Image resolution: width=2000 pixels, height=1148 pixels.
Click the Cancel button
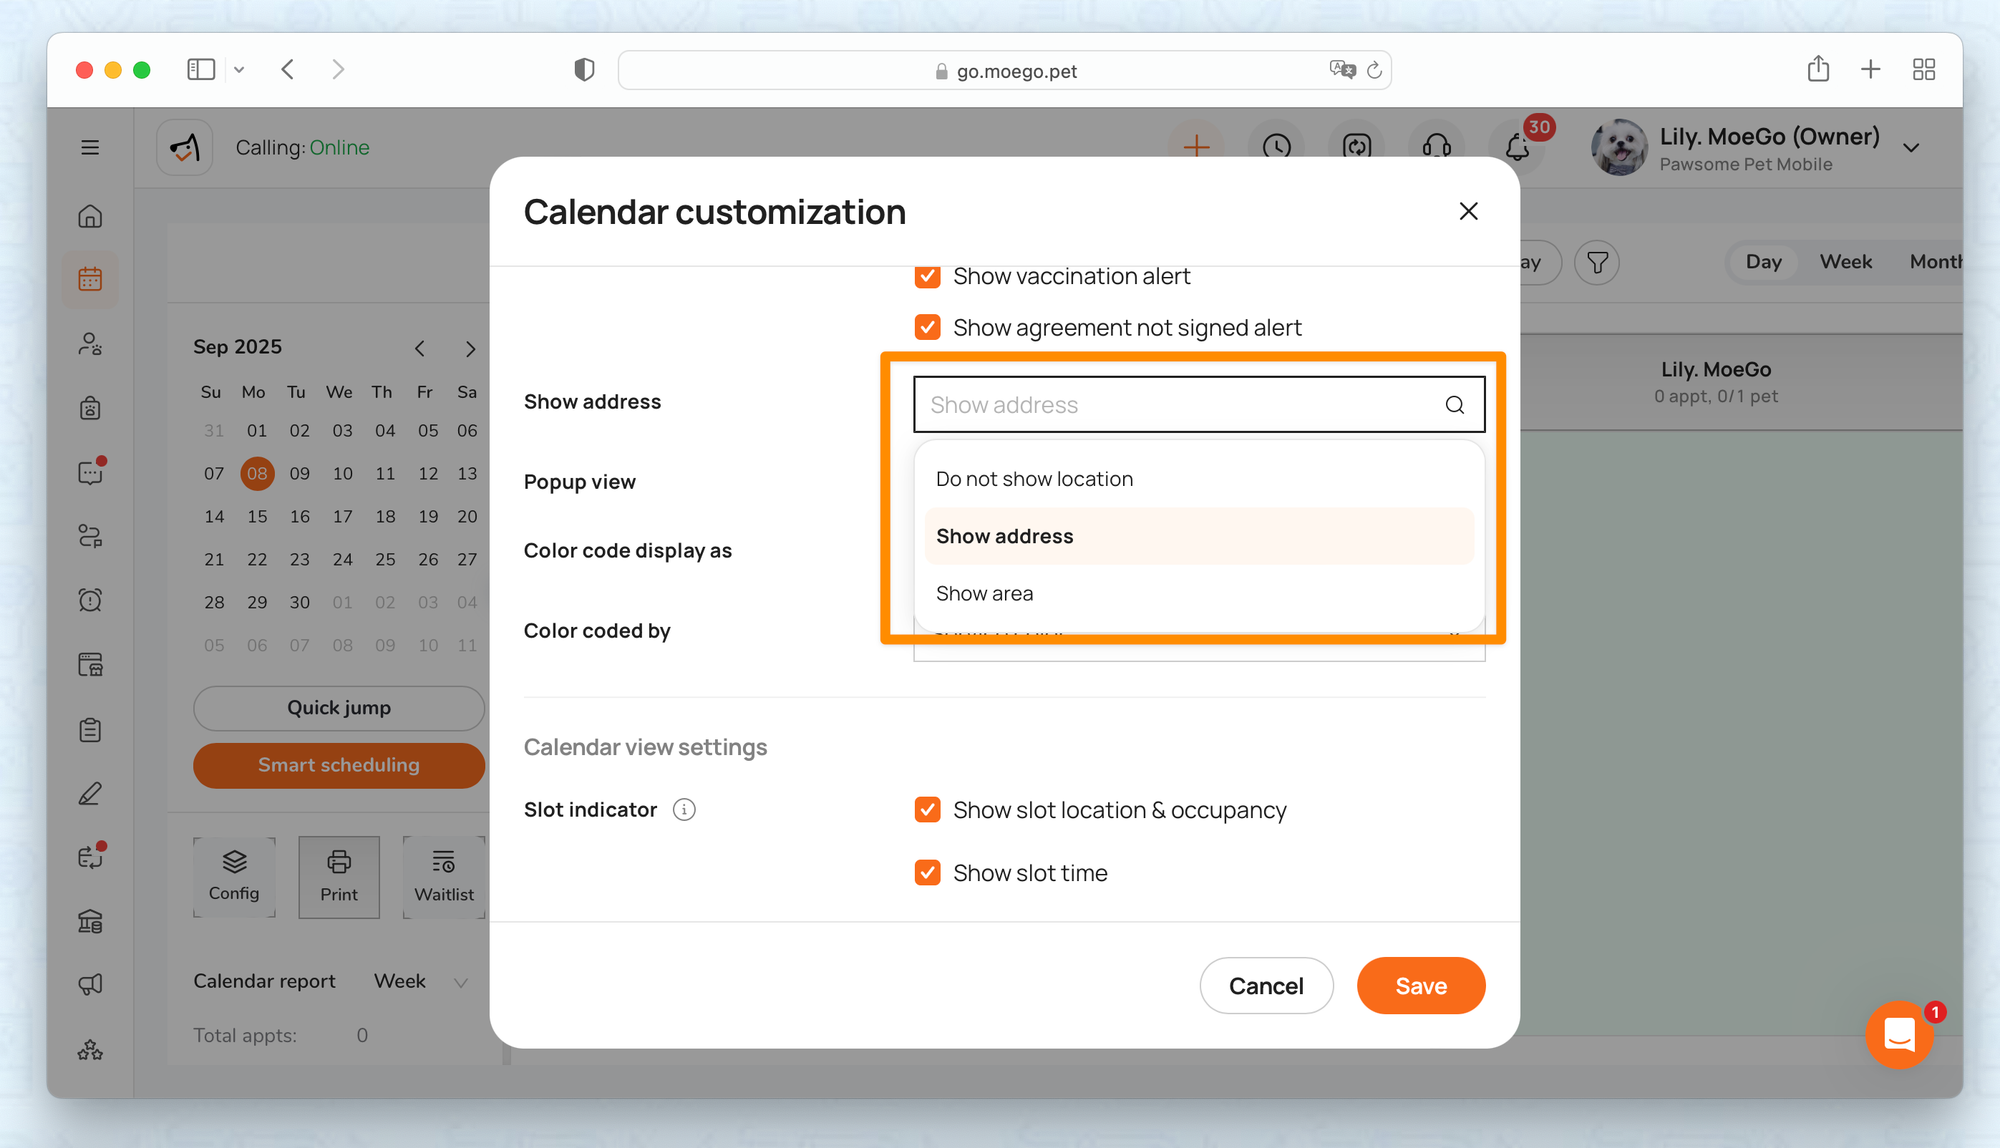[x=1266, y=985]
